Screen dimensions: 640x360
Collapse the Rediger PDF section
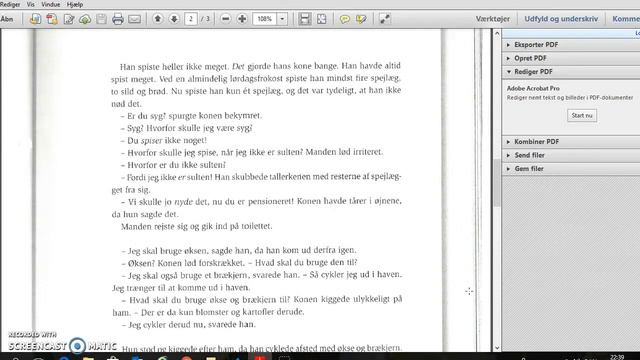(x=571, y=71)
